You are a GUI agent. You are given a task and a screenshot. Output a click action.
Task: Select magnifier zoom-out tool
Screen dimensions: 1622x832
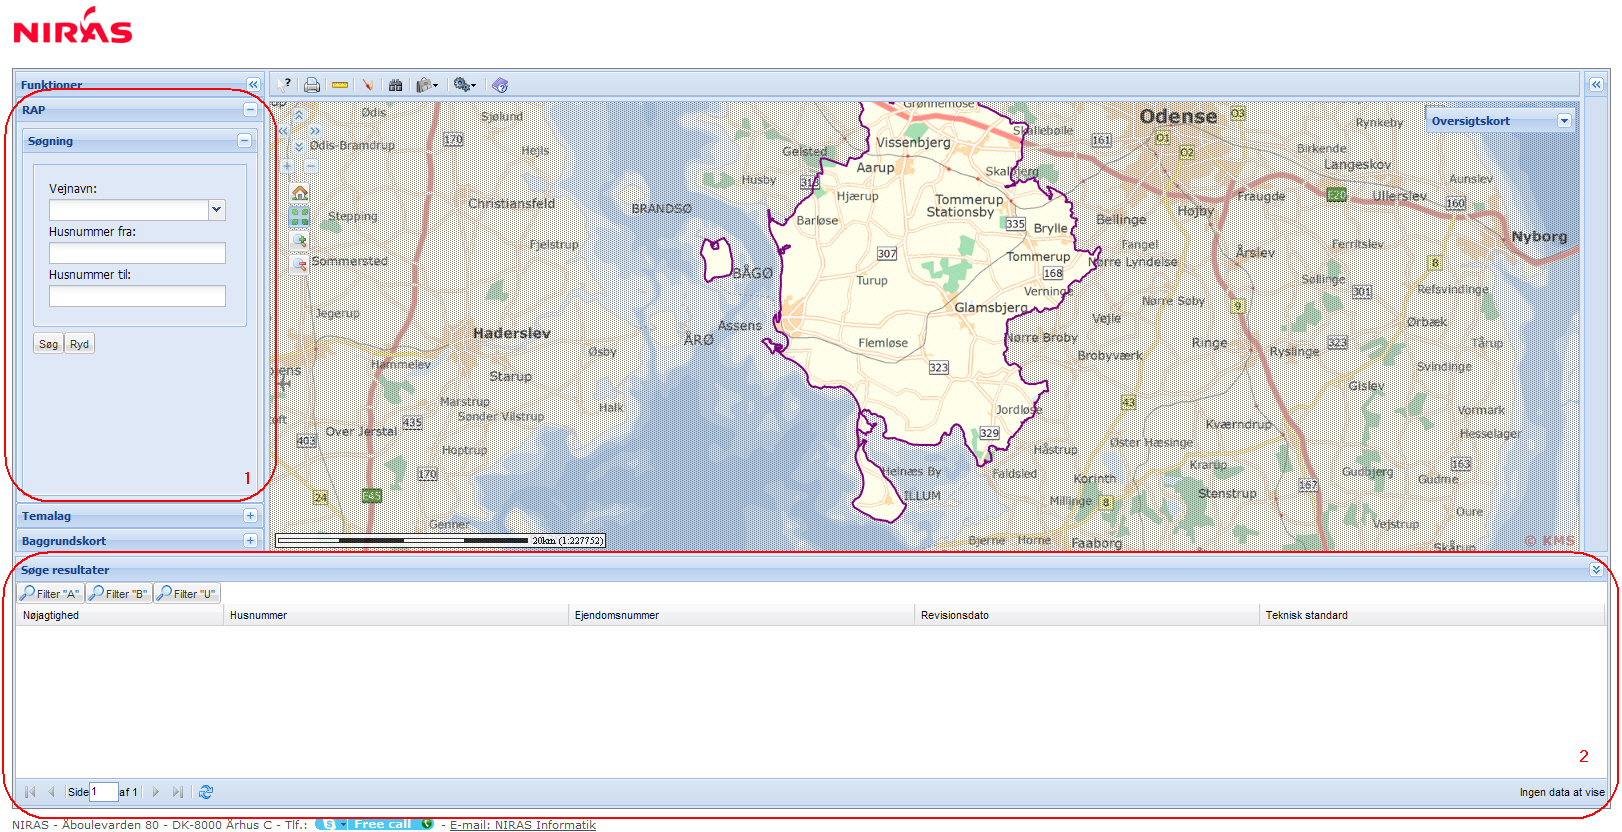click(299, 264)
